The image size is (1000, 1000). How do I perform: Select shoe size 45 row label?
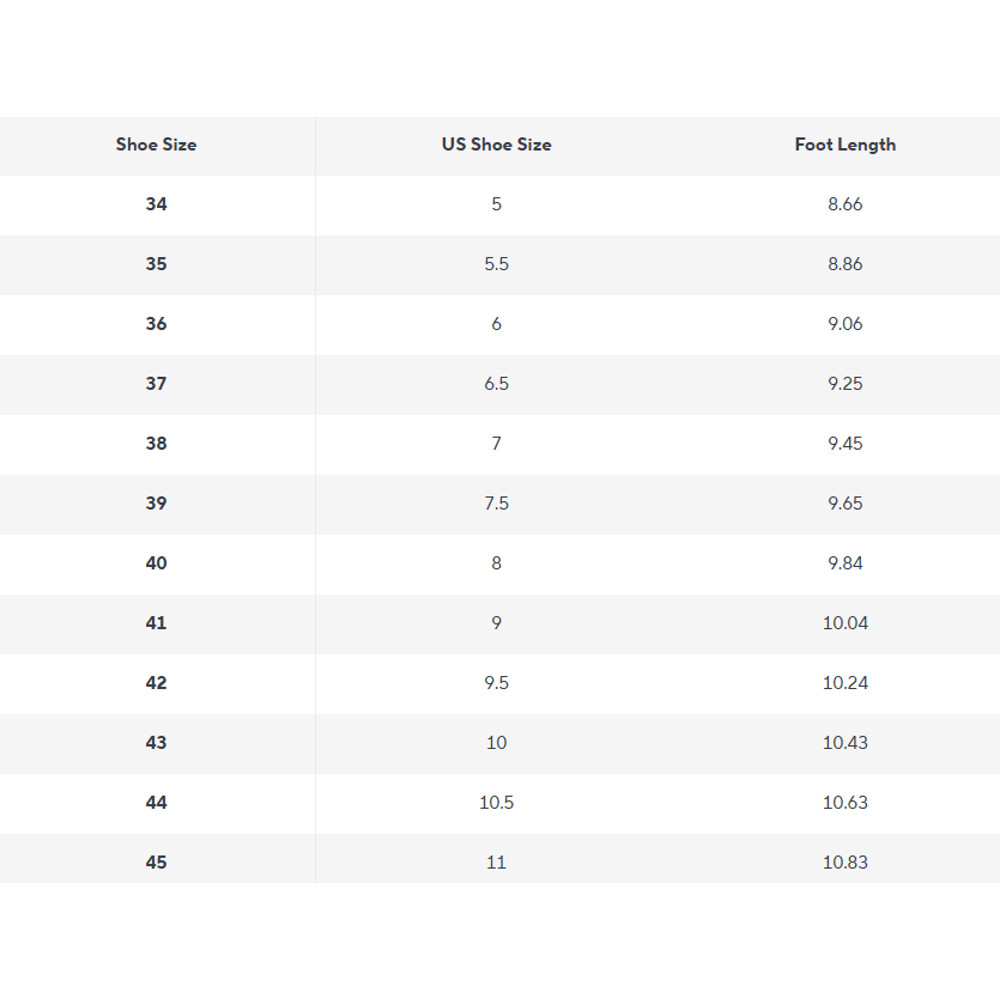tap(156, 862)
